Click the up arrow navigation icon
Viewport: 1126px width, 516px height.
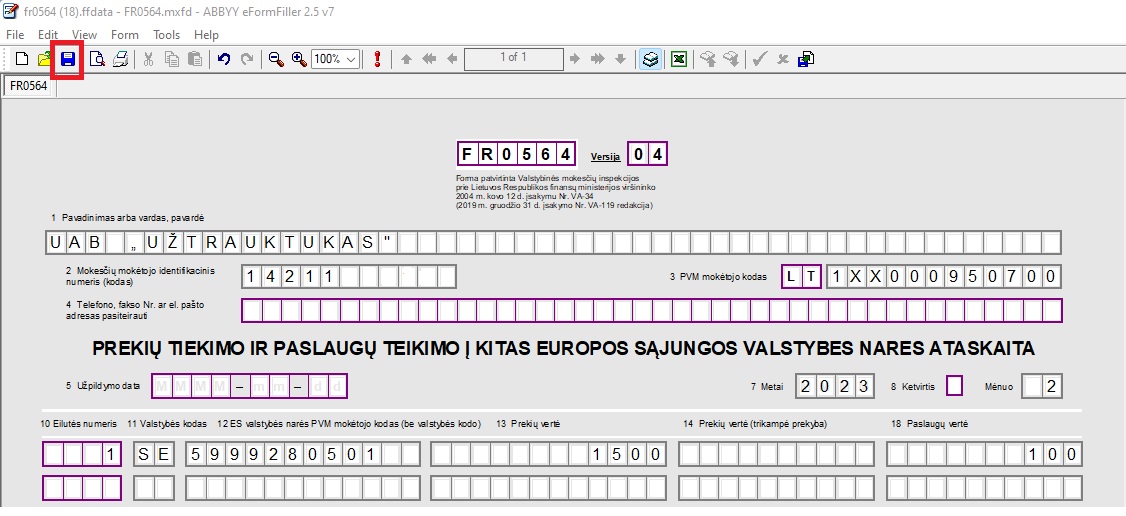[406, 60]
